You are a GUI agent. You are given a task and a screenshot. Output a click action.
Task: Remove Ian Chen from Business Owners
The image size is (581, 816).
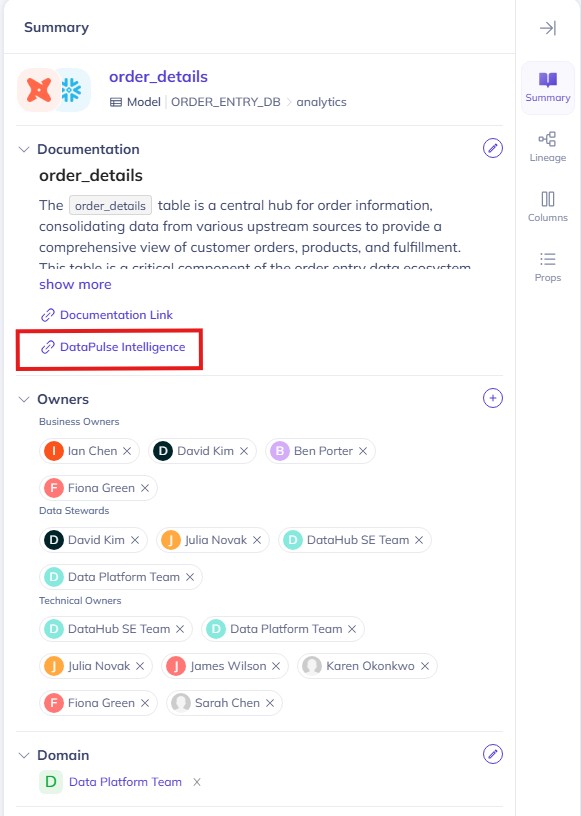127,451
